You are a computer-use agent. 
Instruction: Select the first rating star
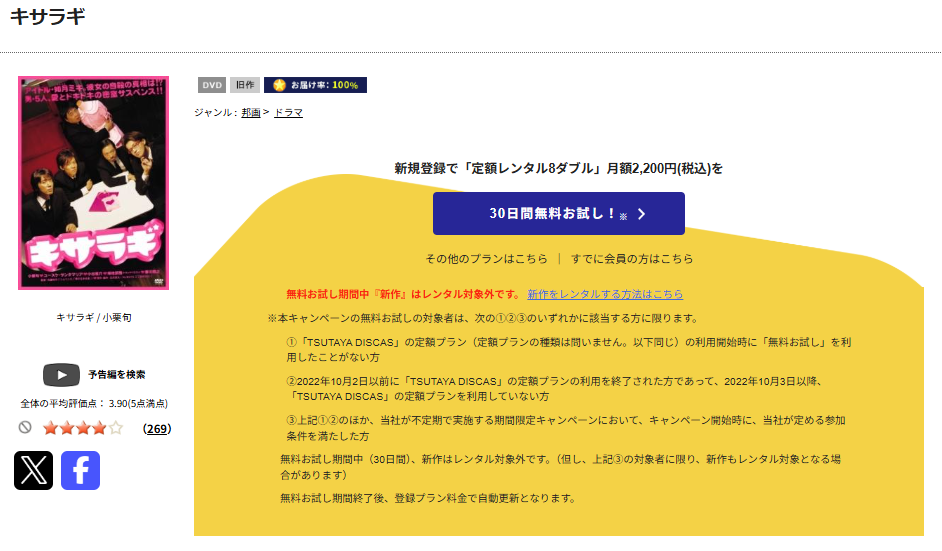click(50, 428)
